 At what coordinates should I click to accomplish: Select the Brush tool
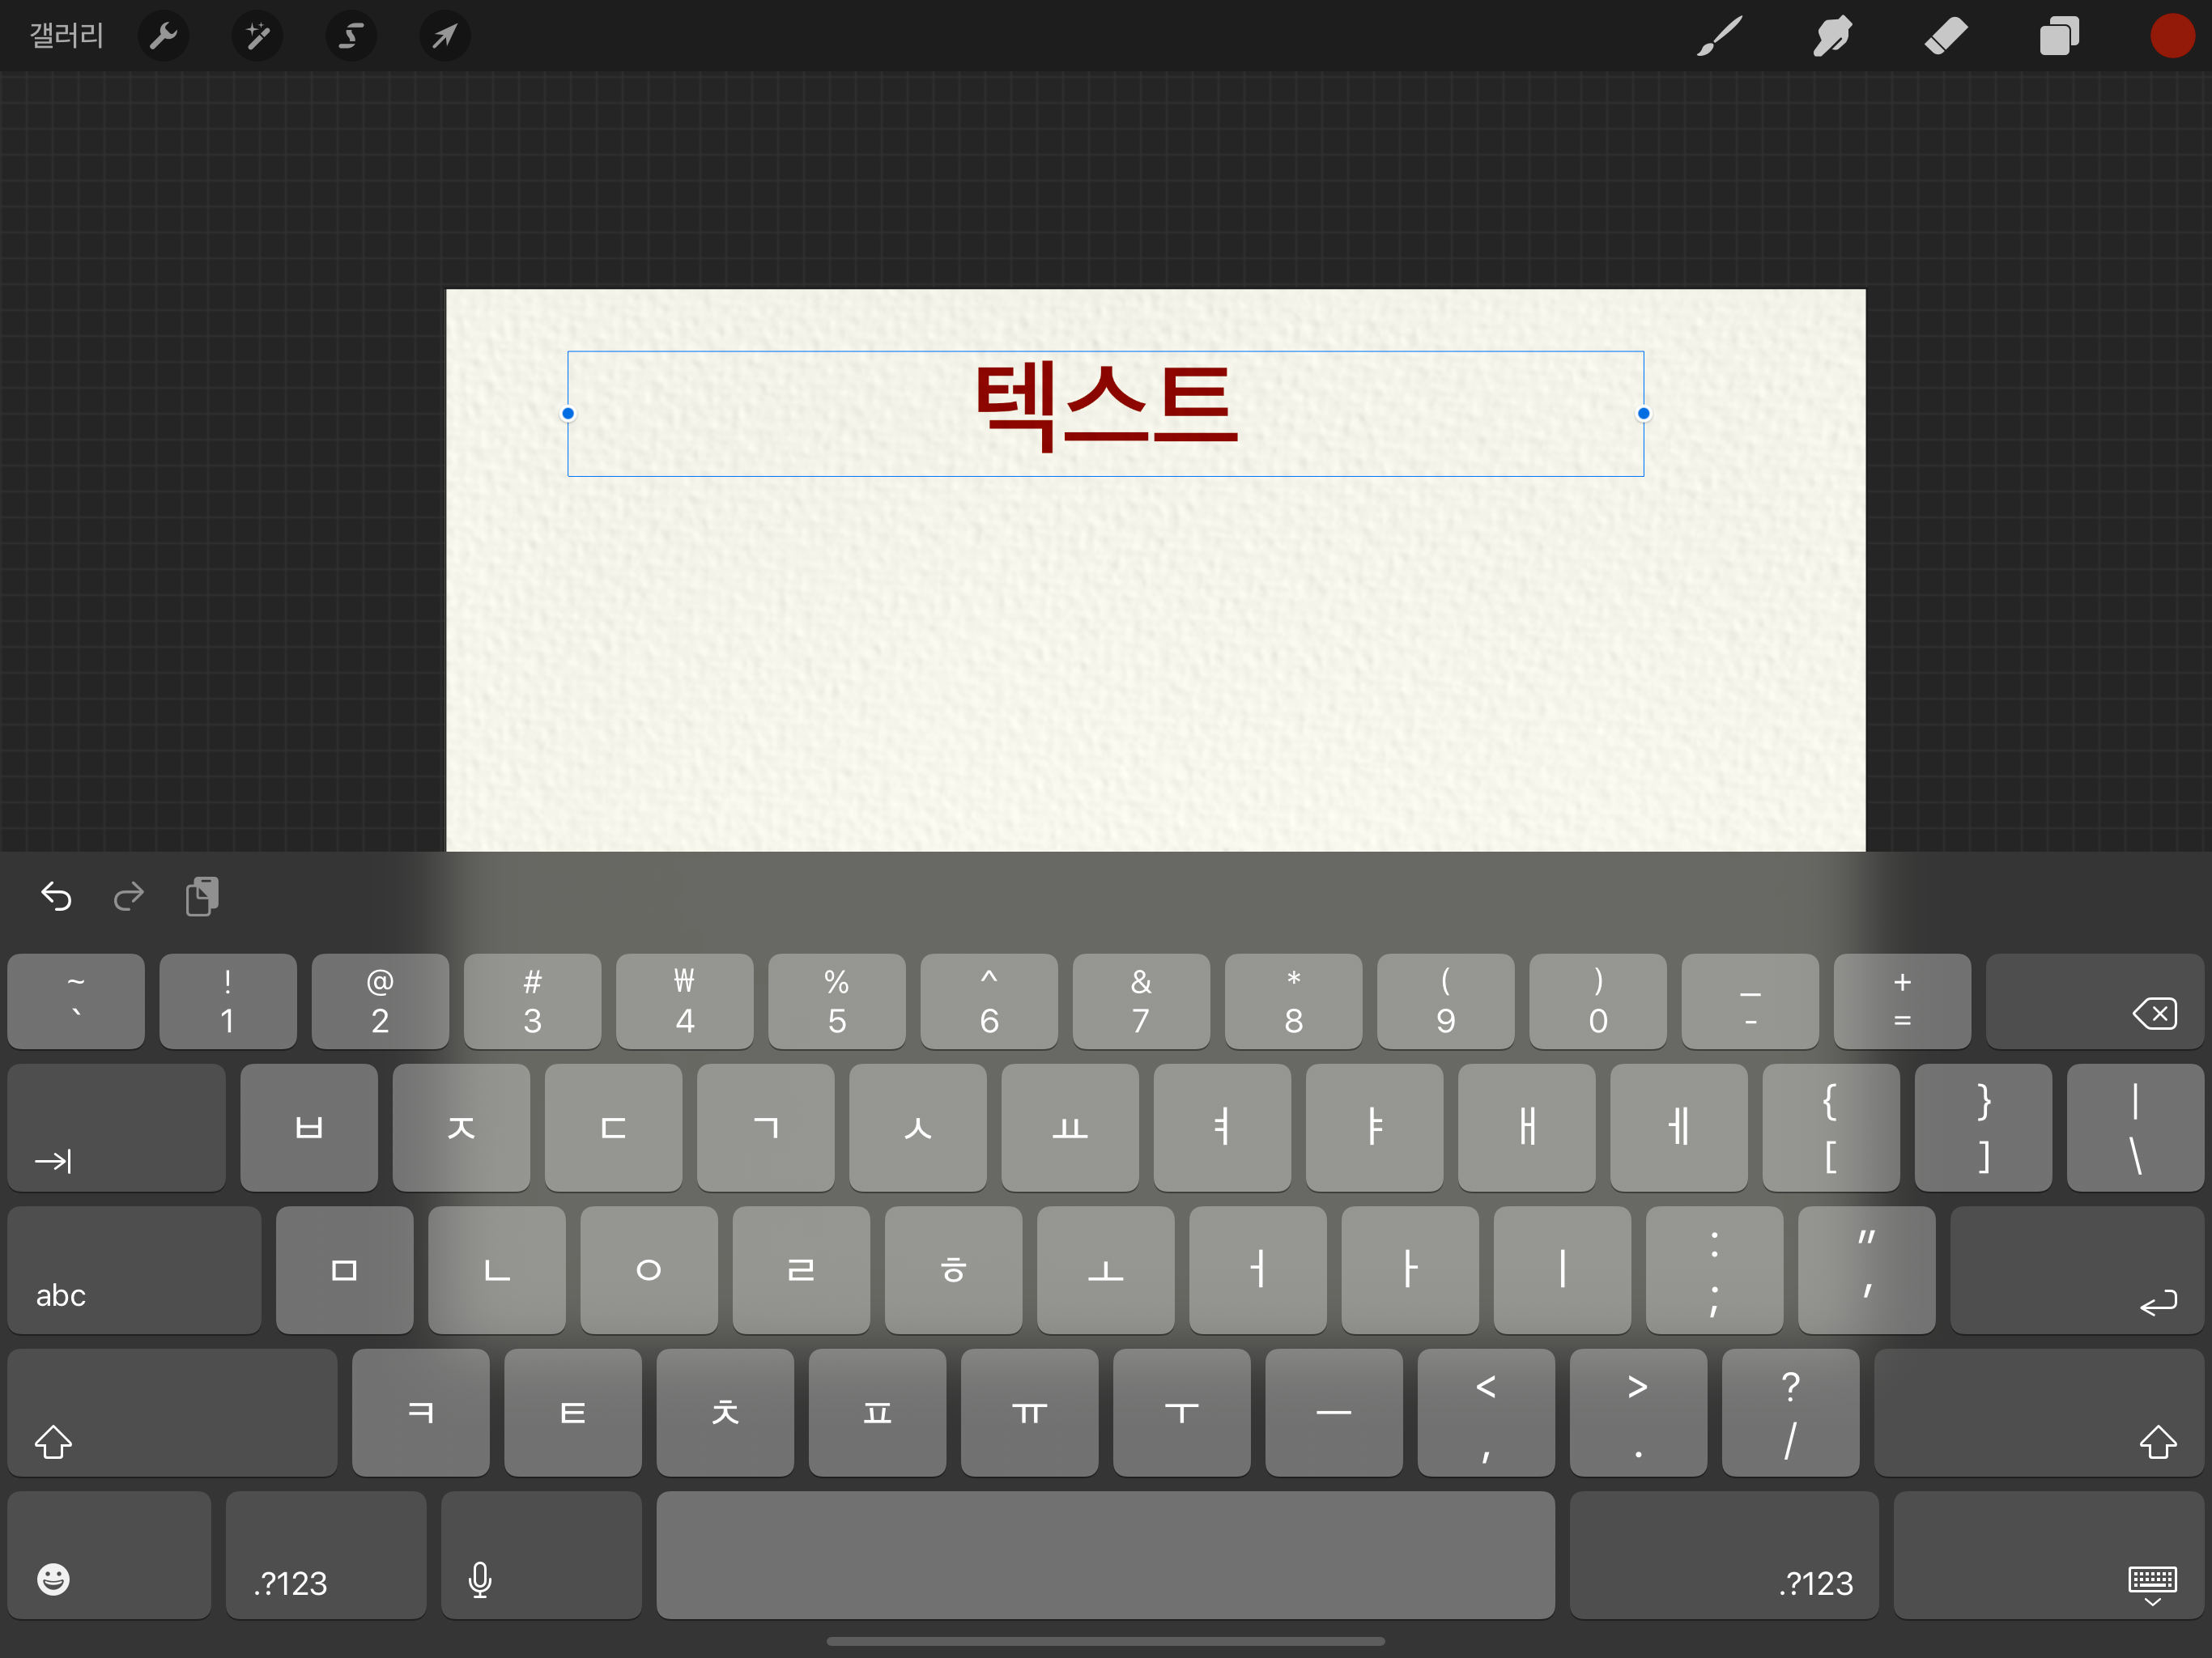click(x=1719, y=36)
